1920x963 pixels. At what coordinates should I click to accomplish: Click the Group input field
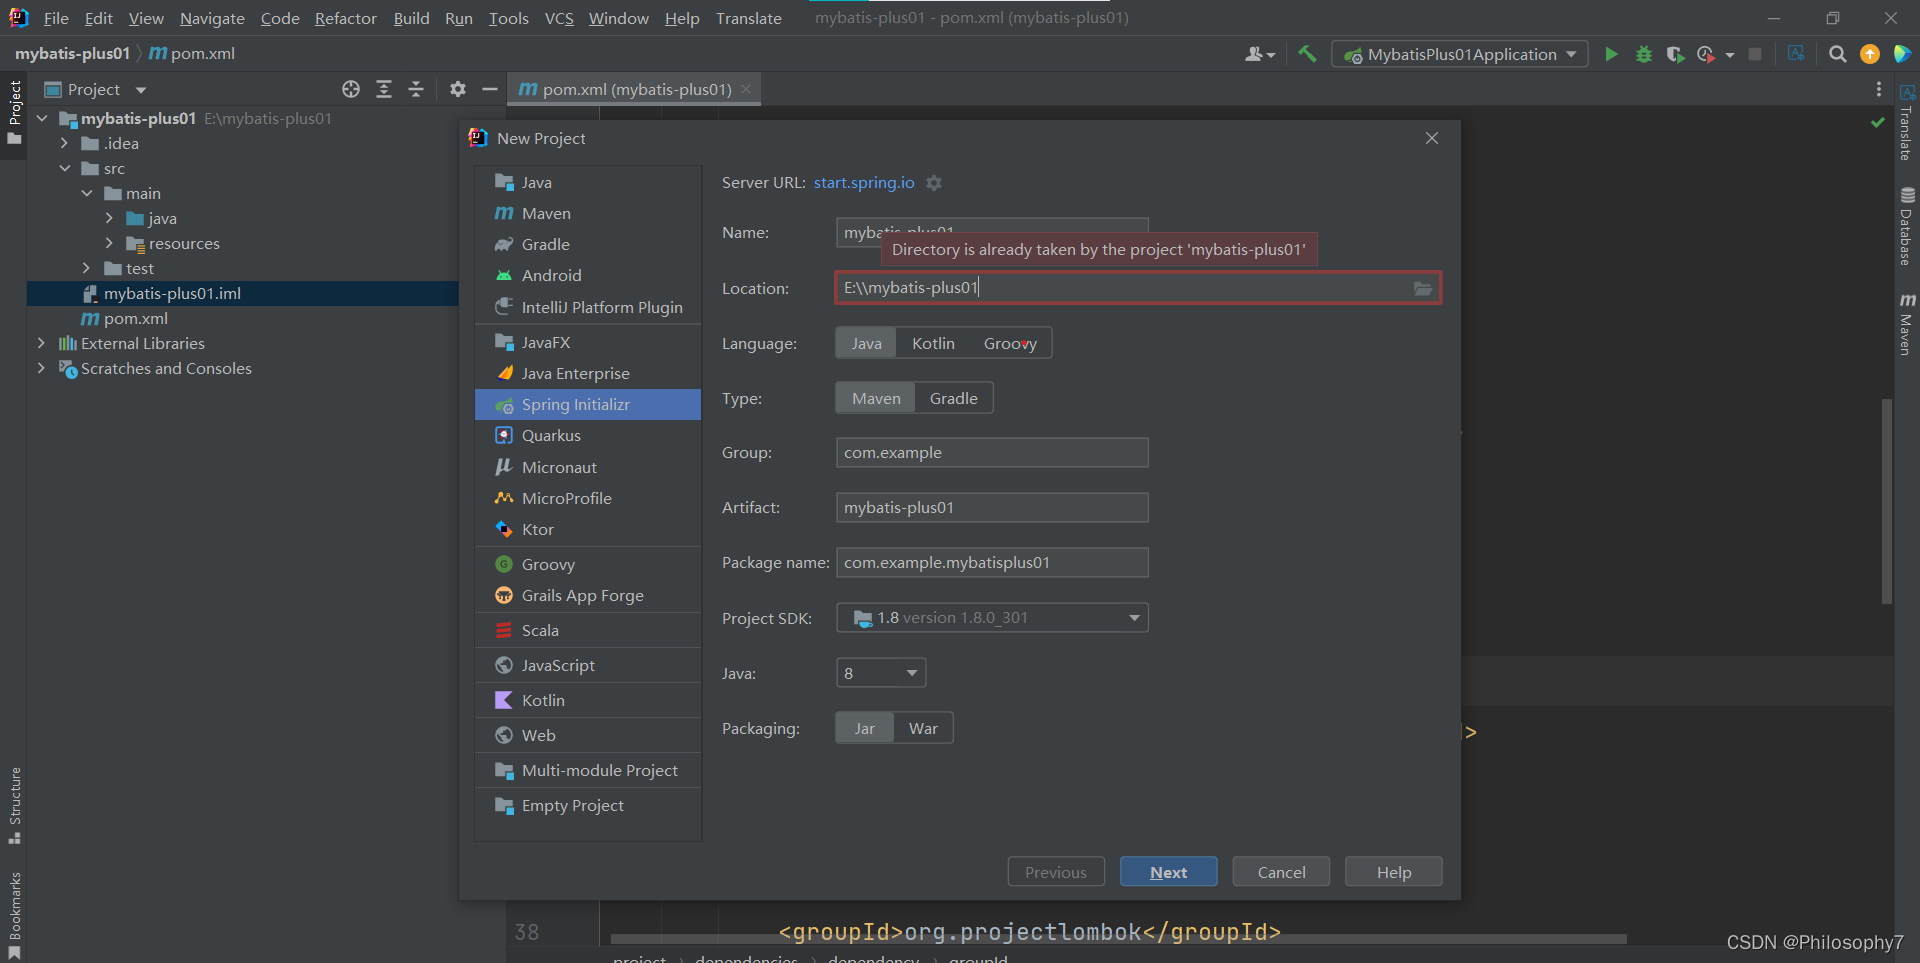tap(992, 453)
